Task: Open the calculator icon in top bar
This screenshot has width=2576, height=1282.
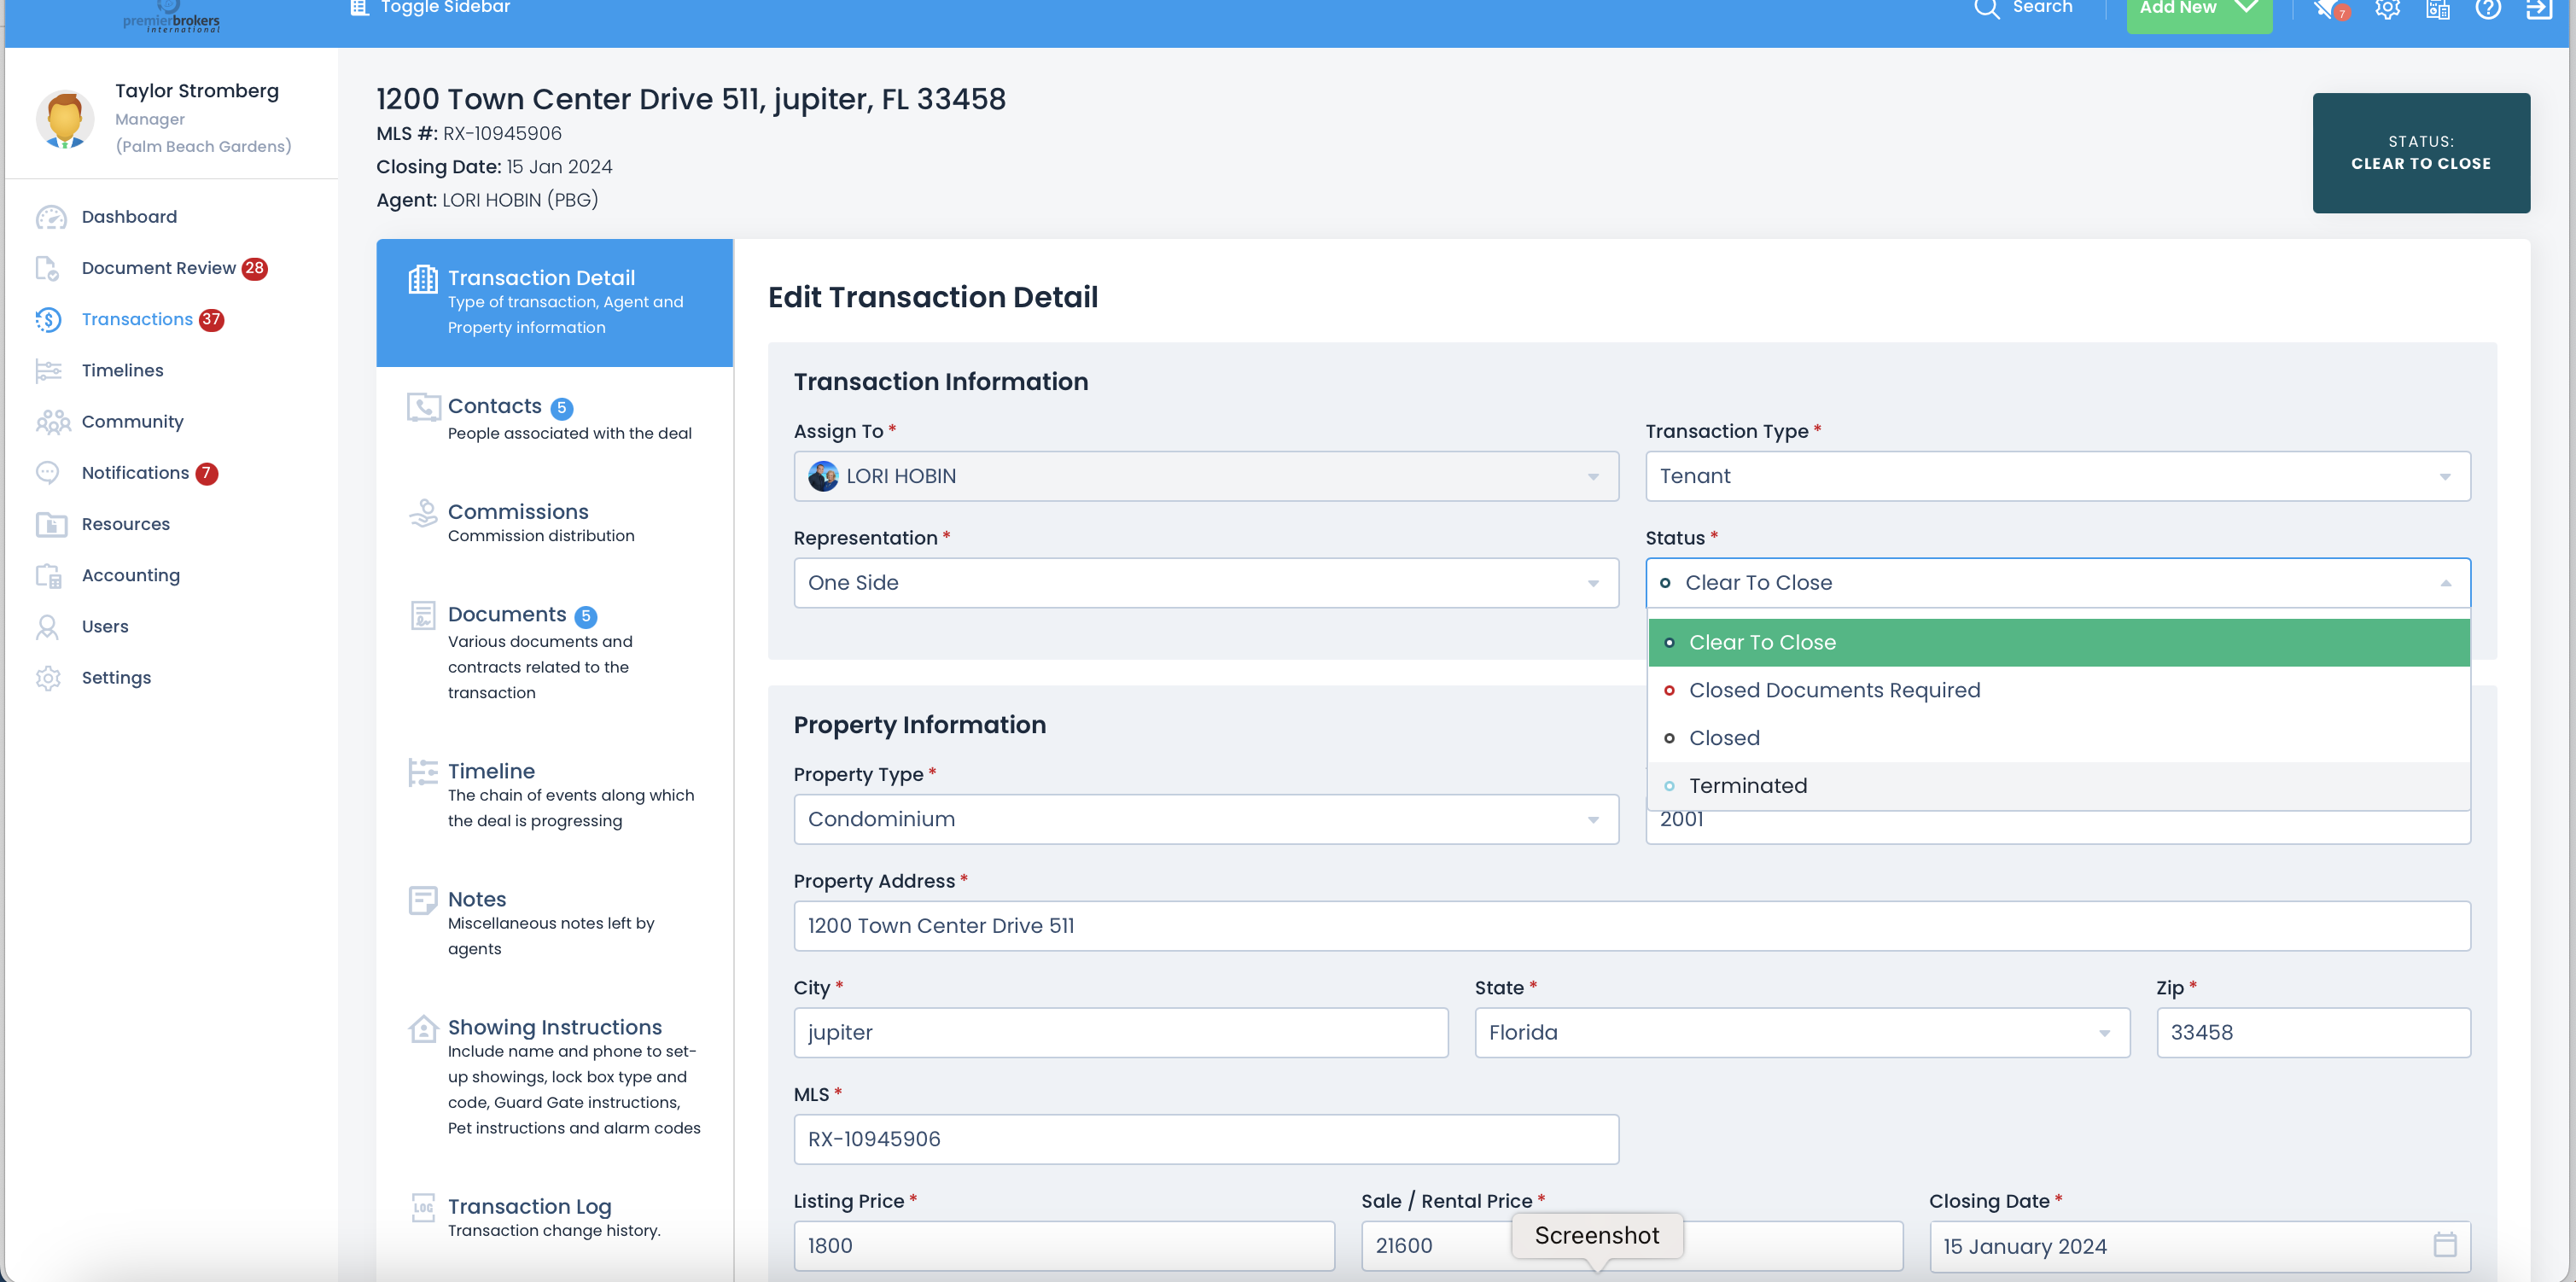Action: [x=2437, y=9]
